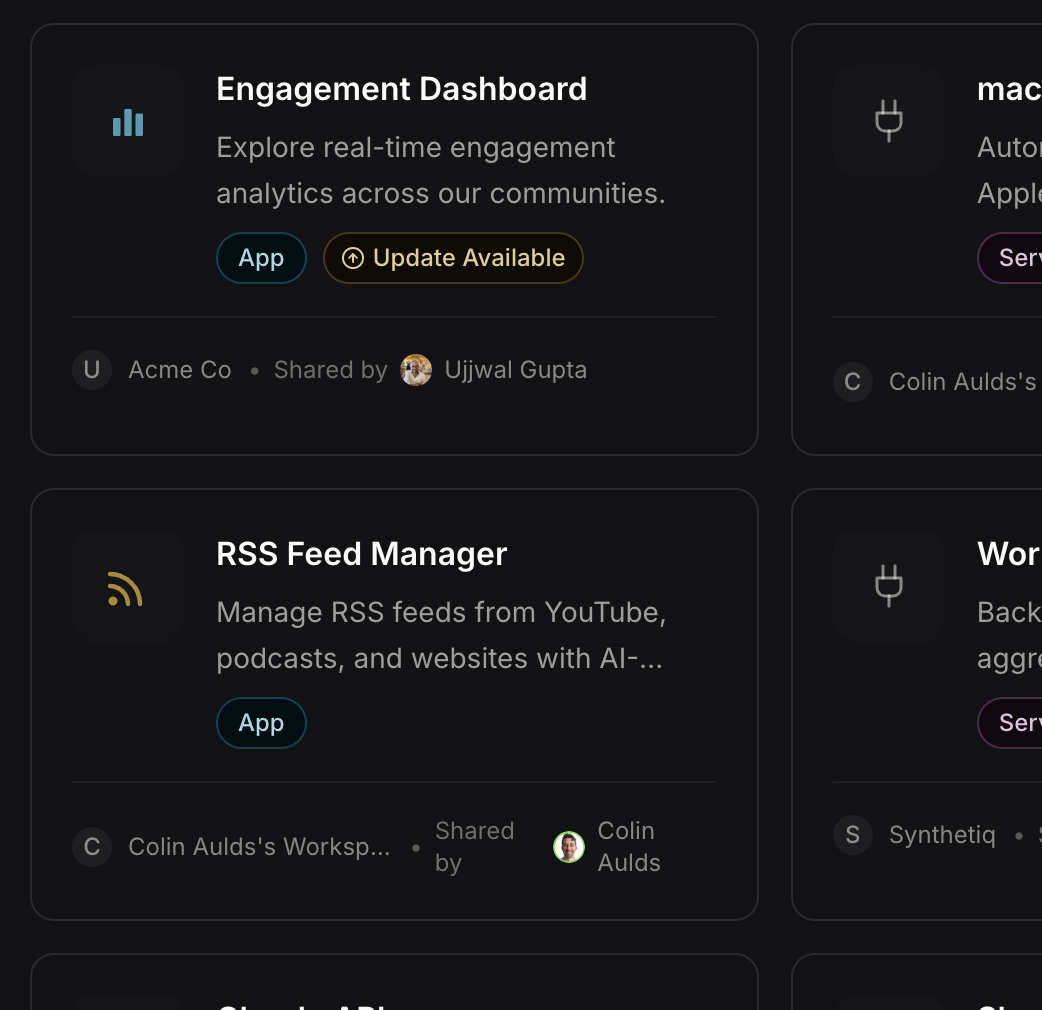Open the Engagement Dashboard title
Image resolution: width=1042 pixels, height=1010 pixels.
[401, 89]
